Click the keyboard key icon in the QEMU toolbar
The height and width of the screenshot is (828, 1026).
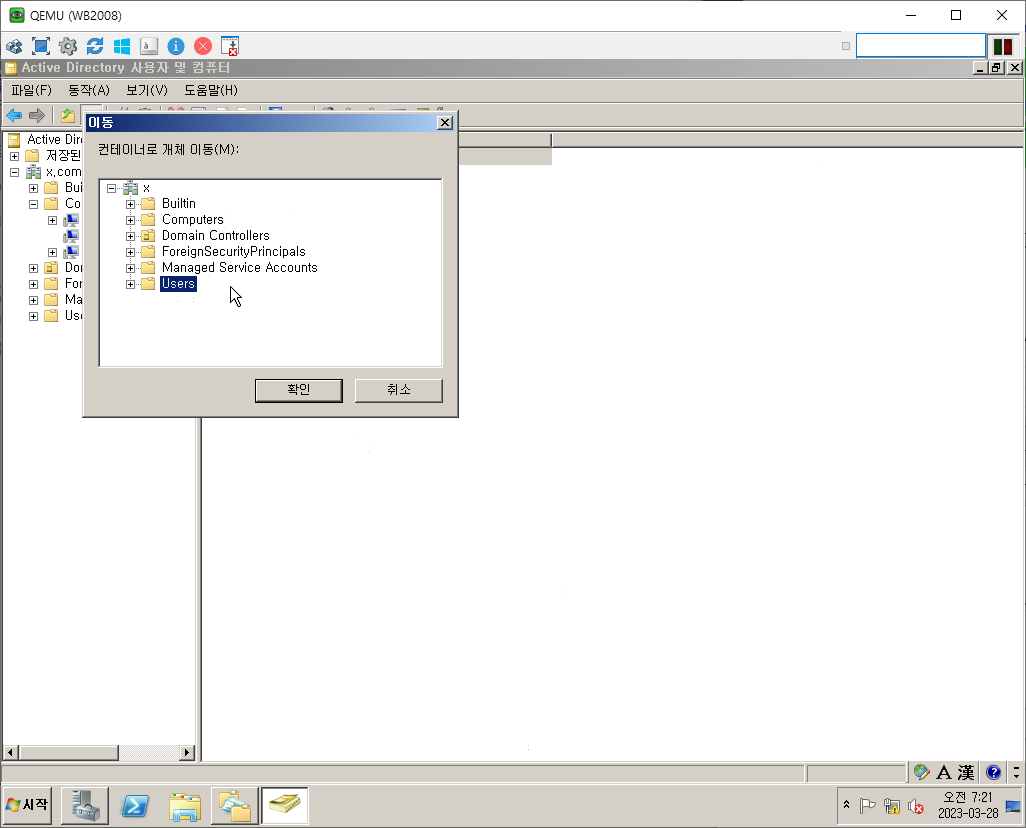[149, 46]
